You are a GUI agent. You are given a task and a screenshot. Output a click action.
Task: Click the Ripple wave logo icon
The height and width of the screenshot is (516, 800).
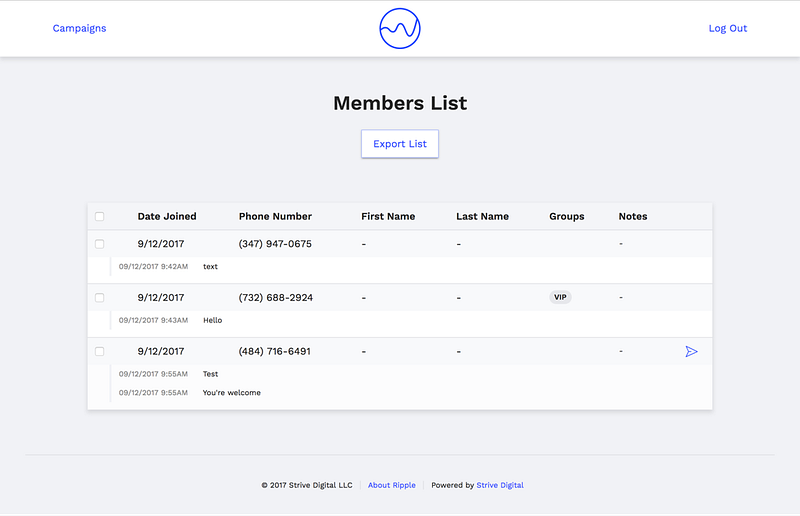tap(400, 28)
